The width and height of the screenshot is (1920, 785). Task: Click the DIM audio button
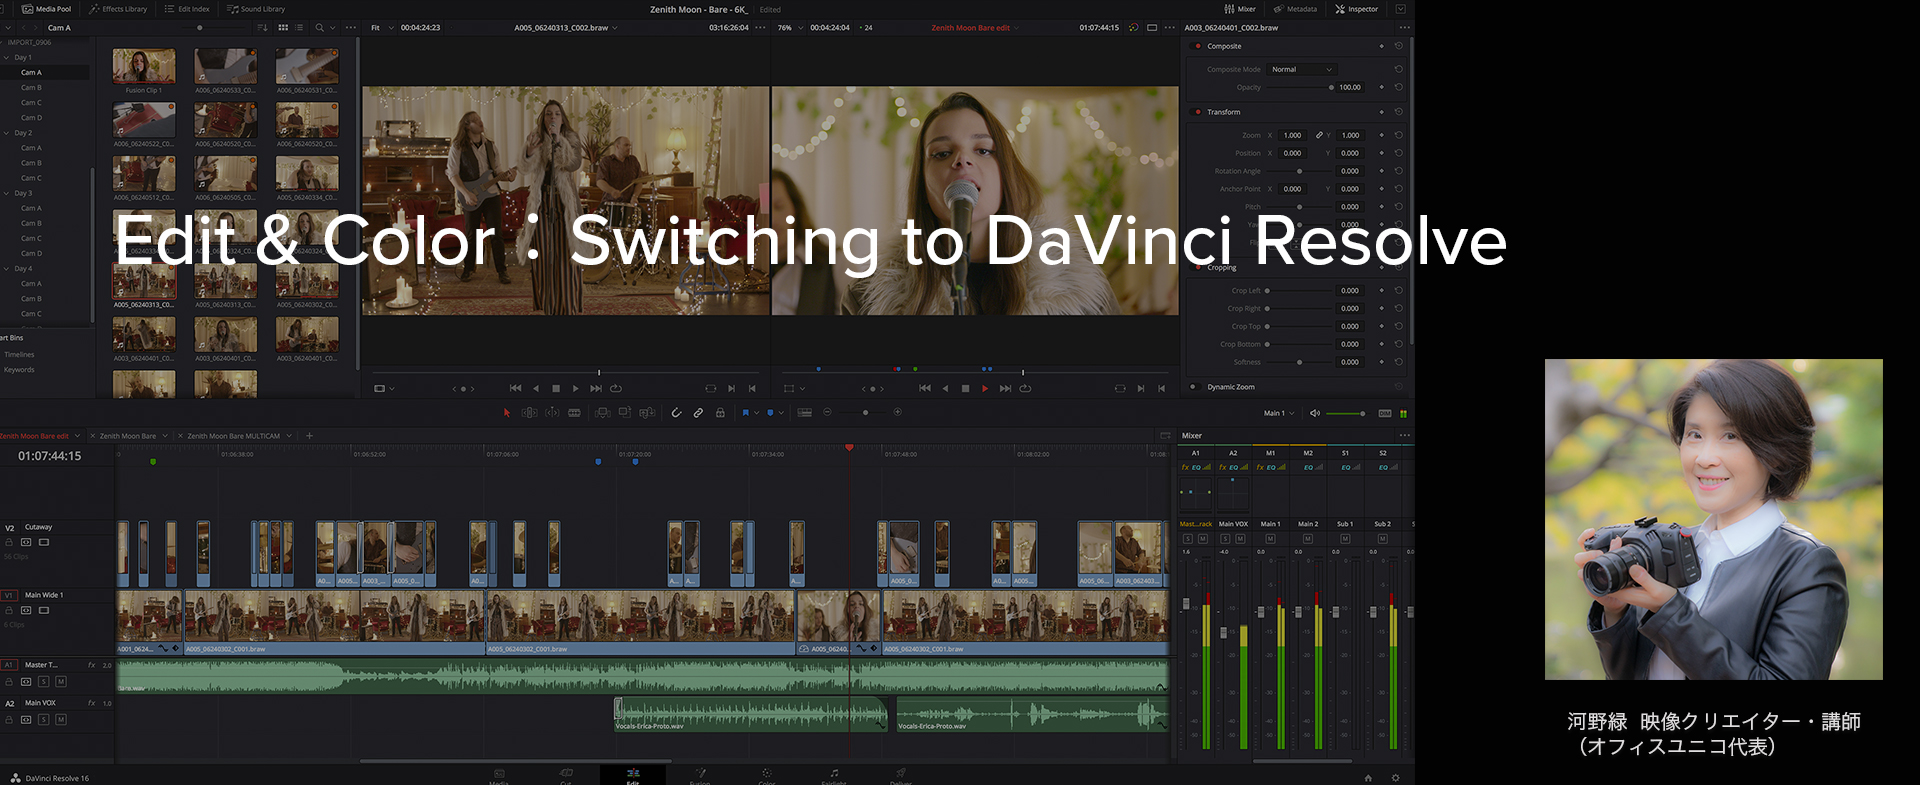1385,413
